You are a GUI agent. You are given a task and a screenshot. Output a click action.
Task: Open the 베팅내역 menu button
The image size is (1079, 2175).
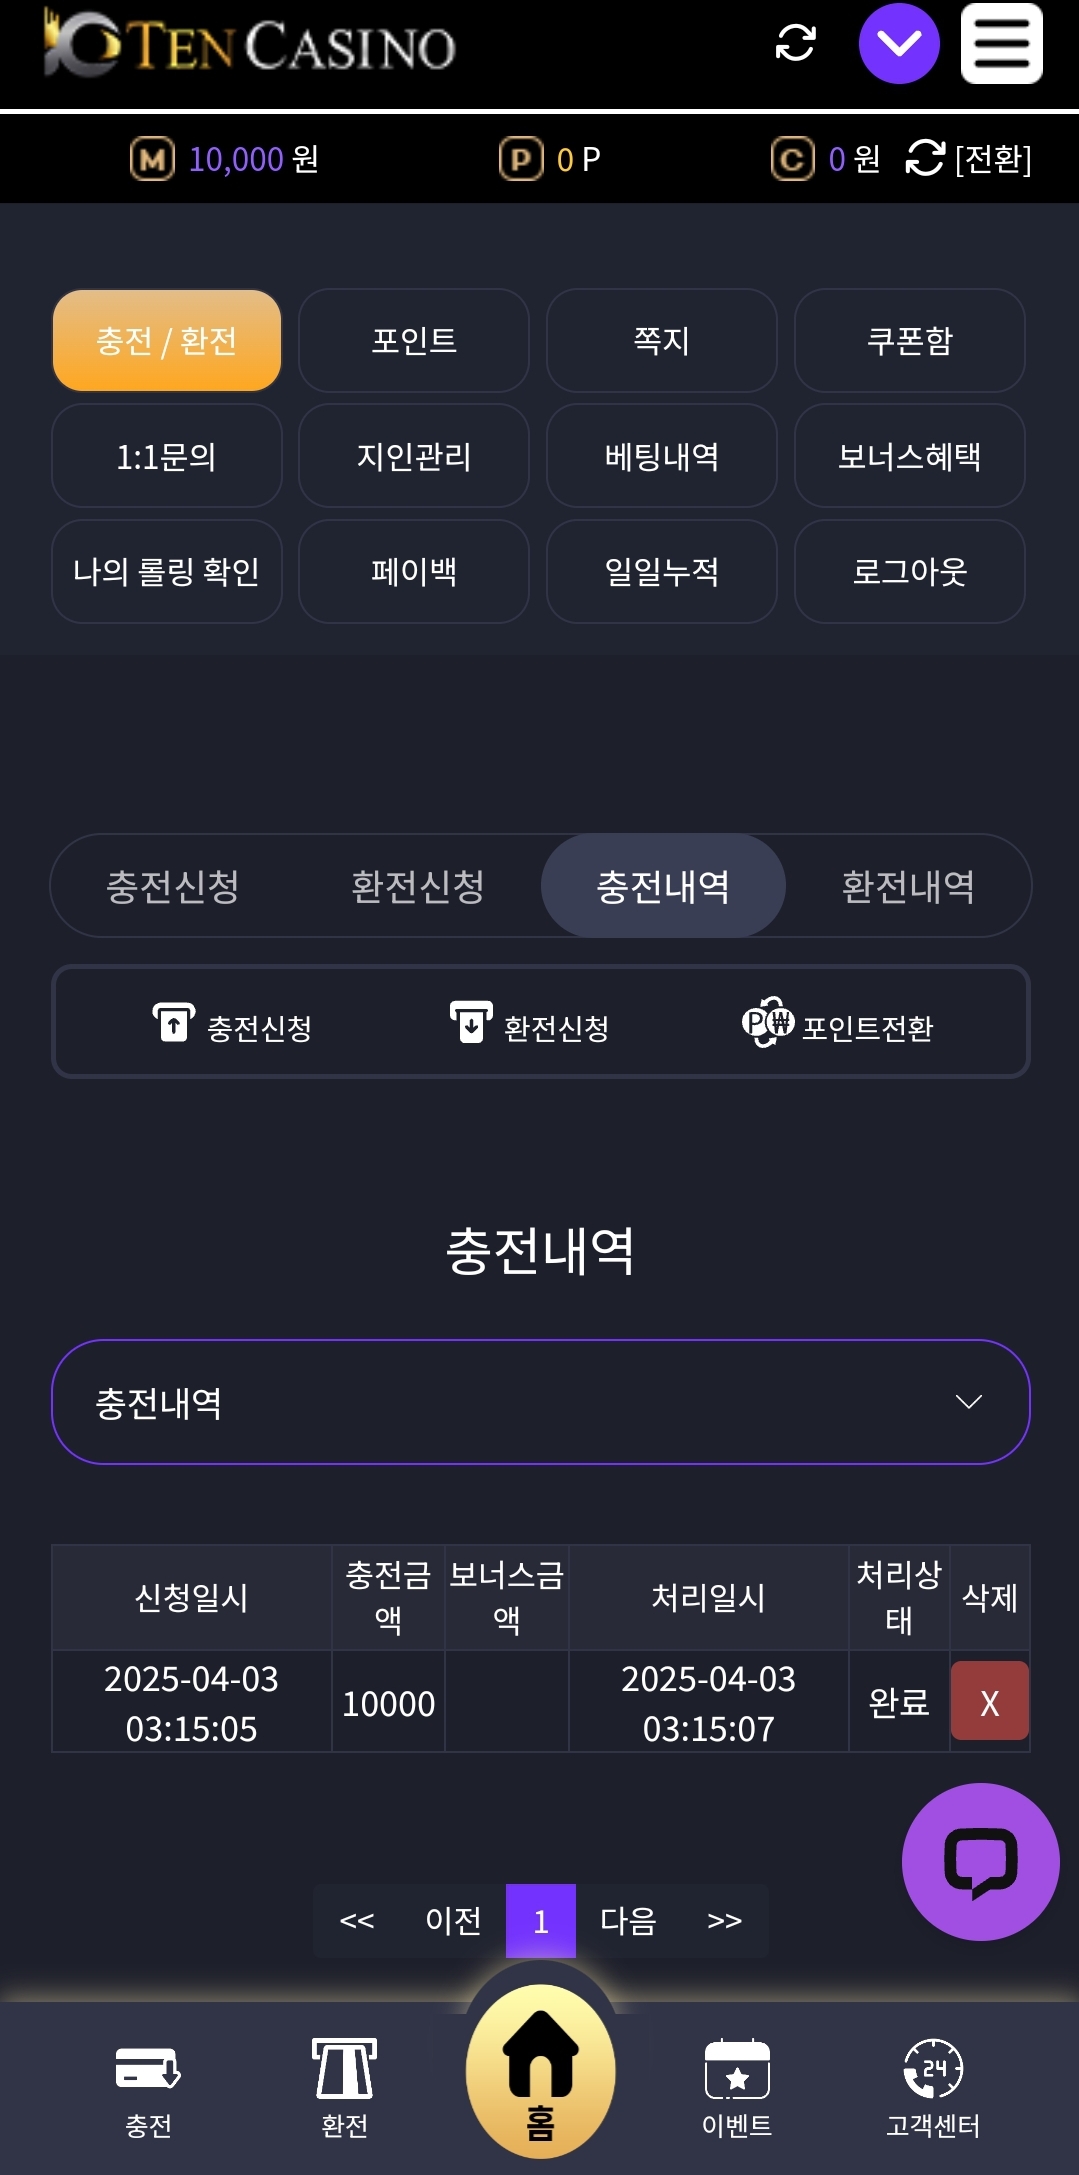tap(662, 456)
